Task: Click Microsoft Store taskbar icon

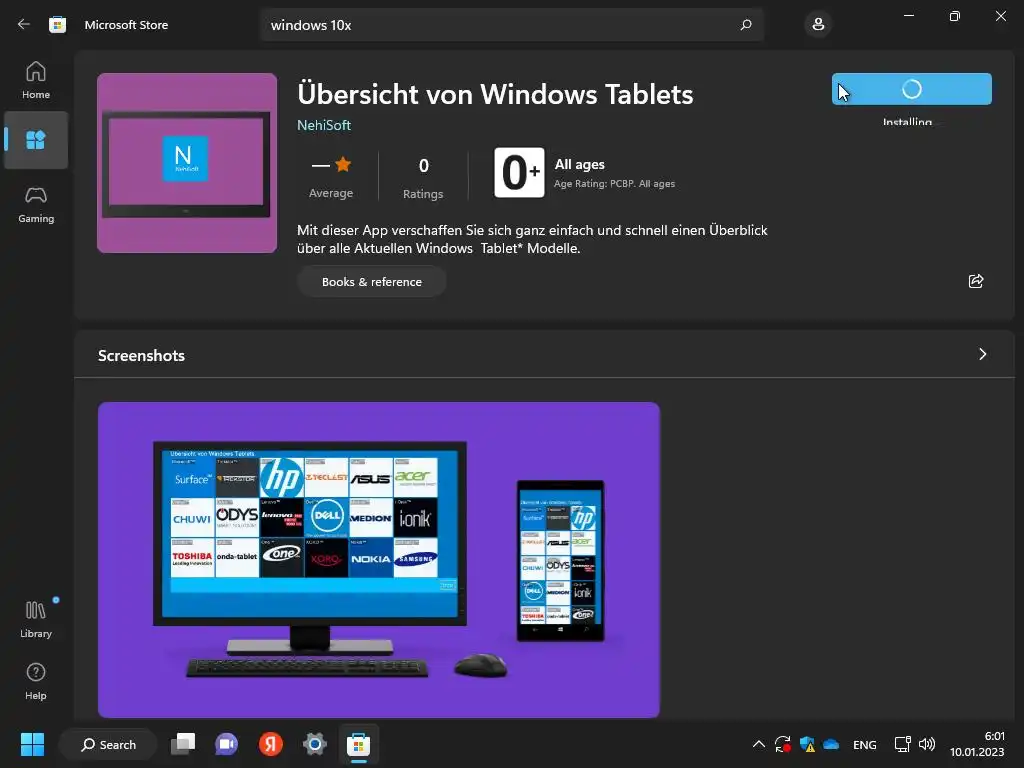Action: point(359,744)
